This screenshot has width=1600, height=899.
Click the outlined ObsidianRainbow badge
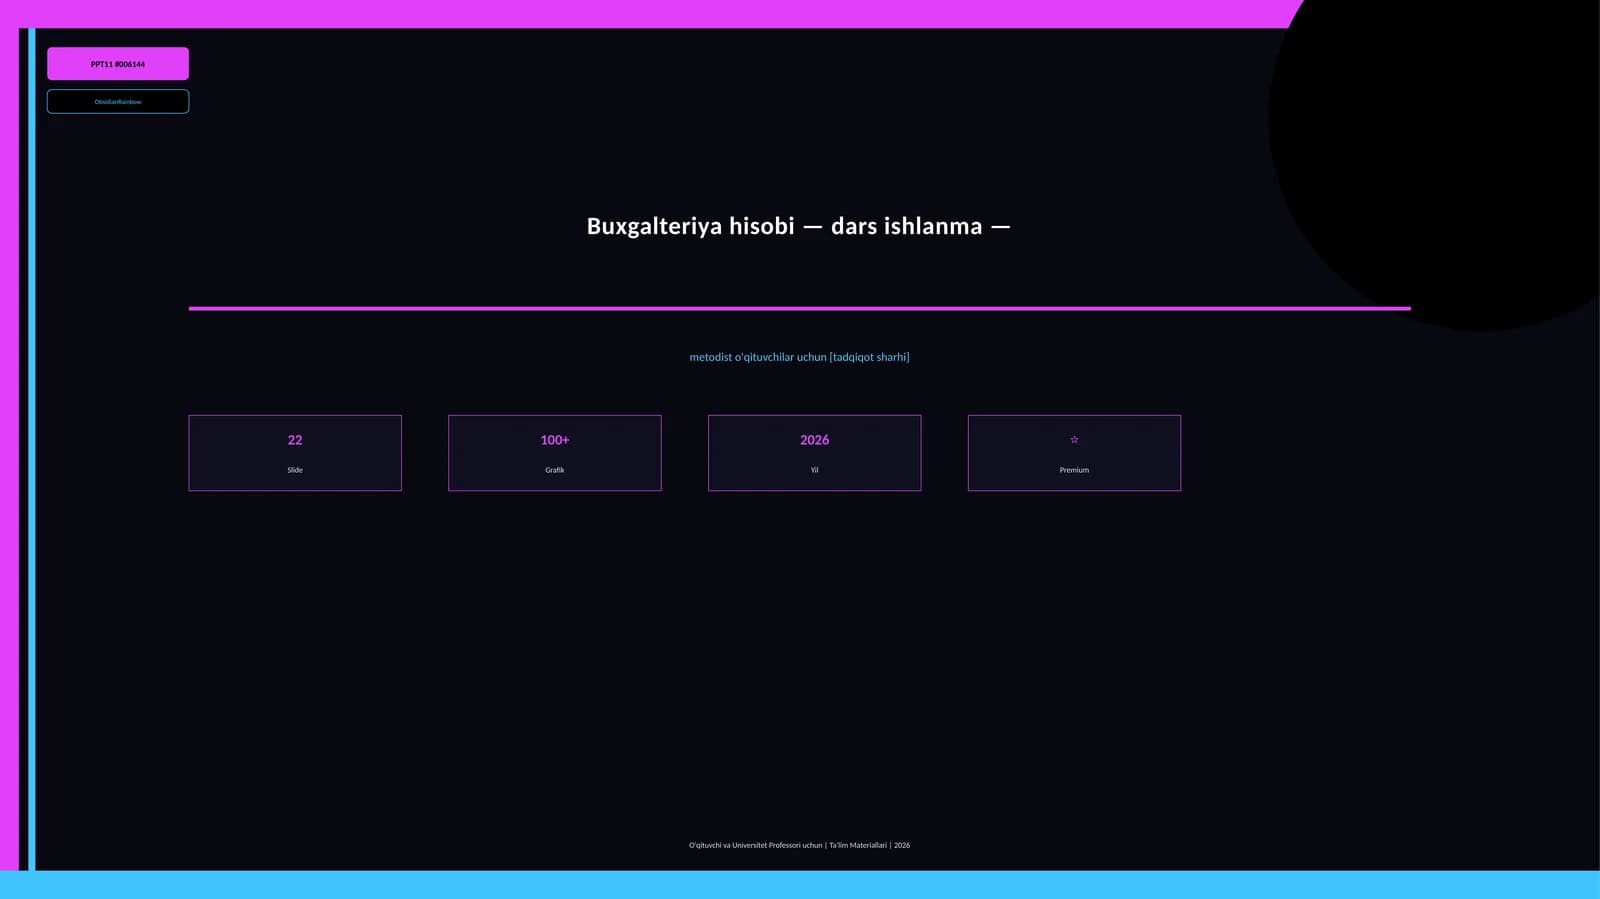click(118, 101)
